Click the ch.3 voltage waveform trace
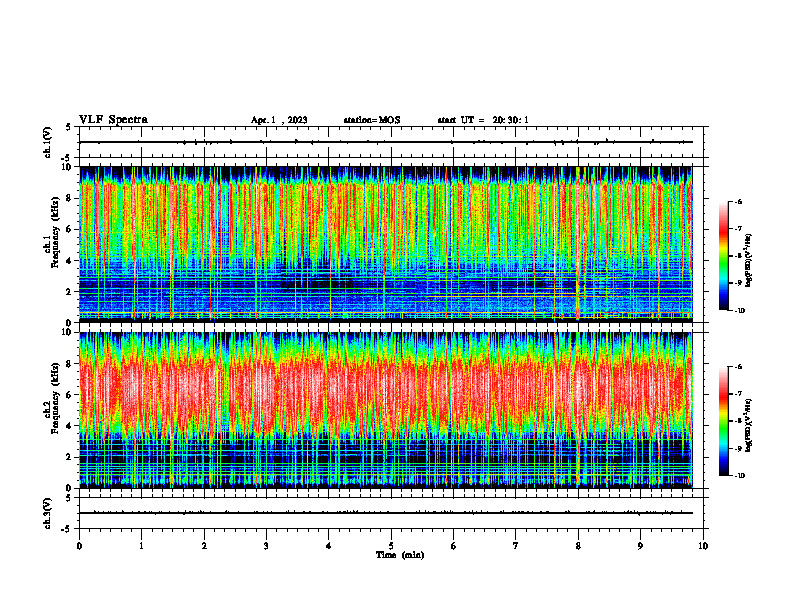Image resolution: width=792 pixels, height=612 pixels. pos(386,513)
